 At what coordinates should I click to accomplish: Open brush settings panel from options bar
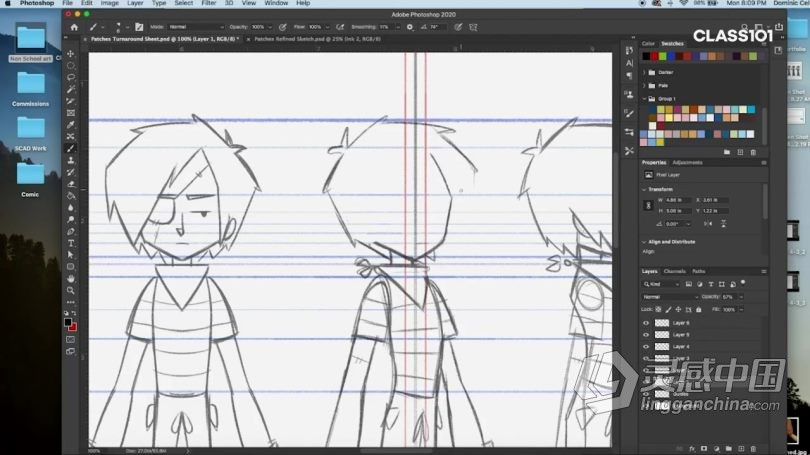point(139,27)
